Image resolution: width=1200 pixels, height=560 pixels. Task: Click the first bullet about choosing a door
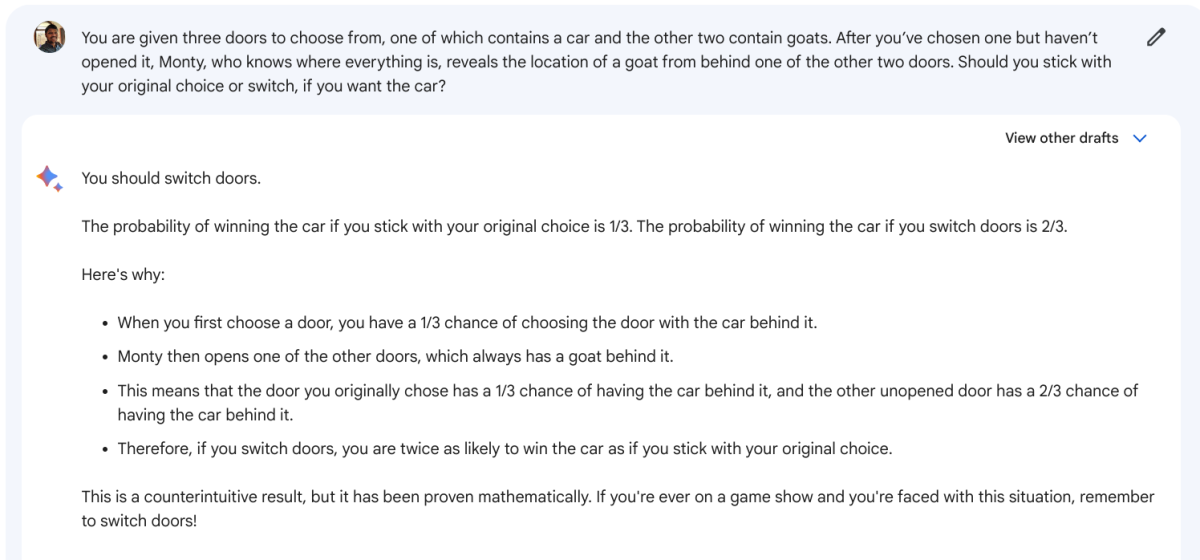pos(467,322)
